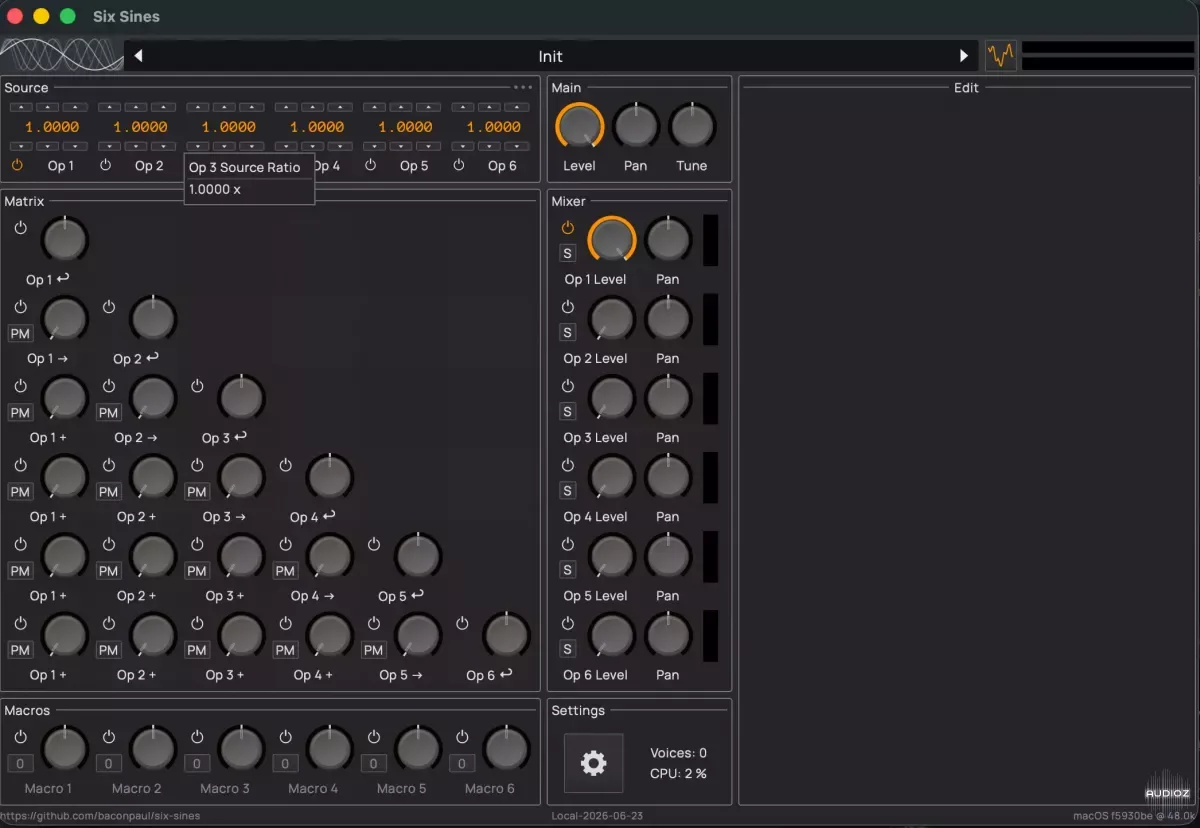This screenshot has width=1200, height=828.
Task: Toggle power for Op 4 feedback in Matrix
Action: (285, 465)
